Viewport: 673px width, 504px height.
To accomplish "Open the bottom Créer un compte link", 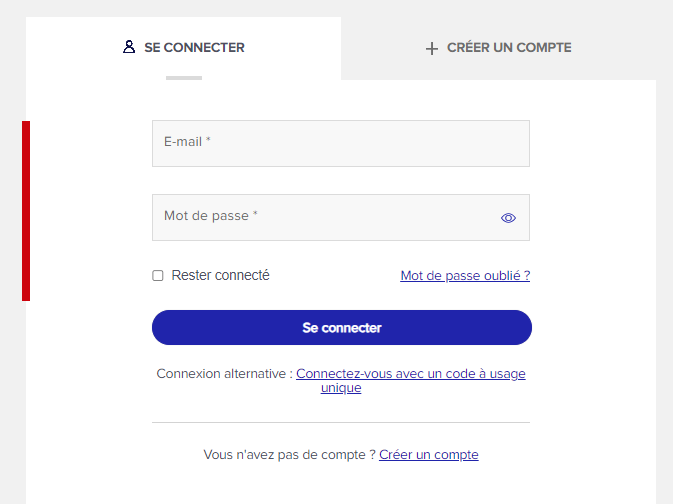I will tap(429, 455).
